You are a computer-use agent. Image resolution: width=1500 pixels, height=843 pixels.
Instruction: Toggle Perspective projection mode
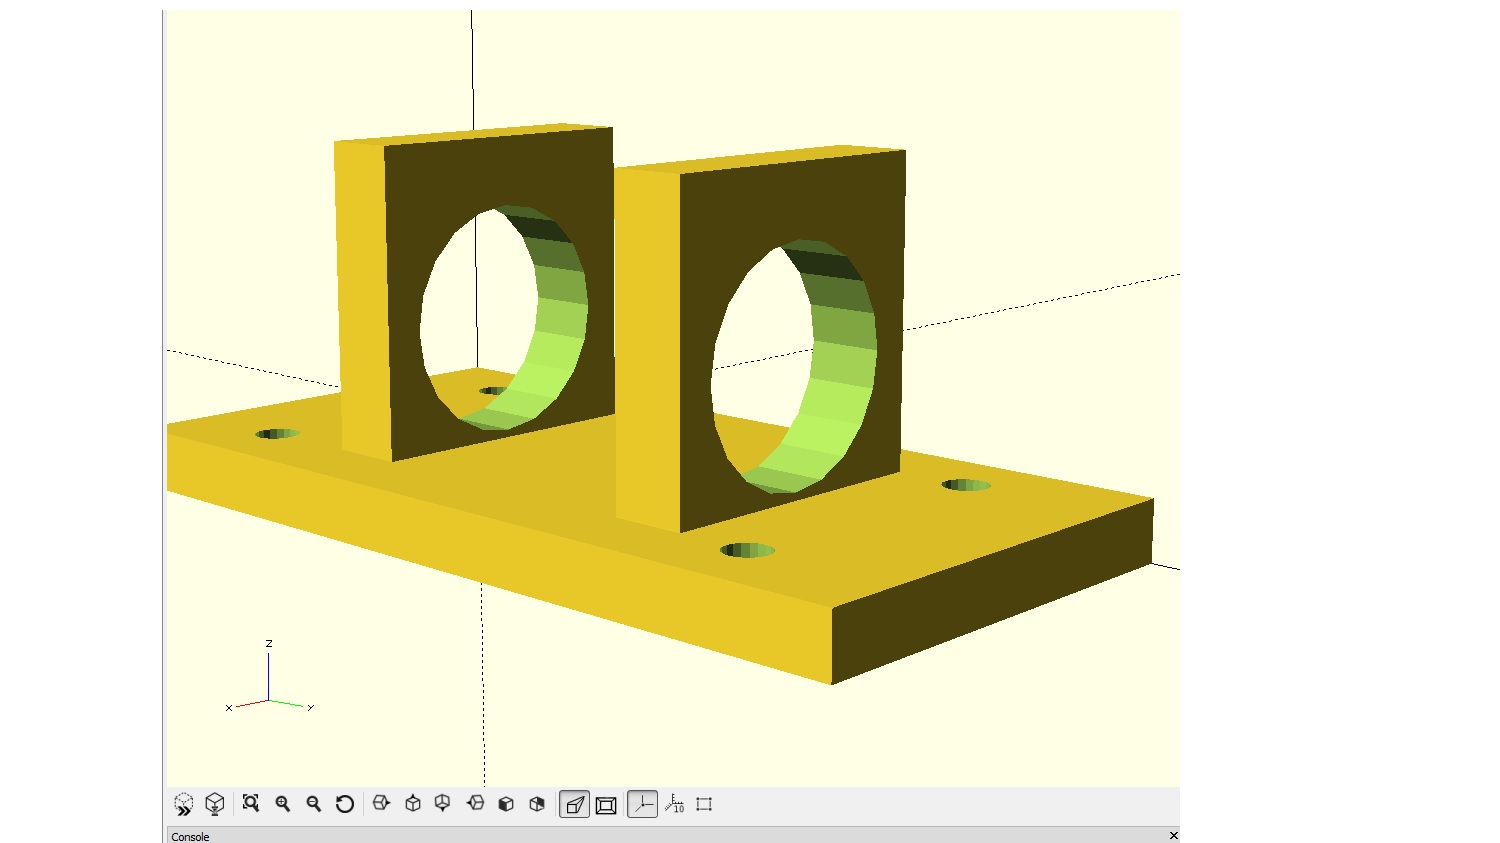tap(574, 804)
